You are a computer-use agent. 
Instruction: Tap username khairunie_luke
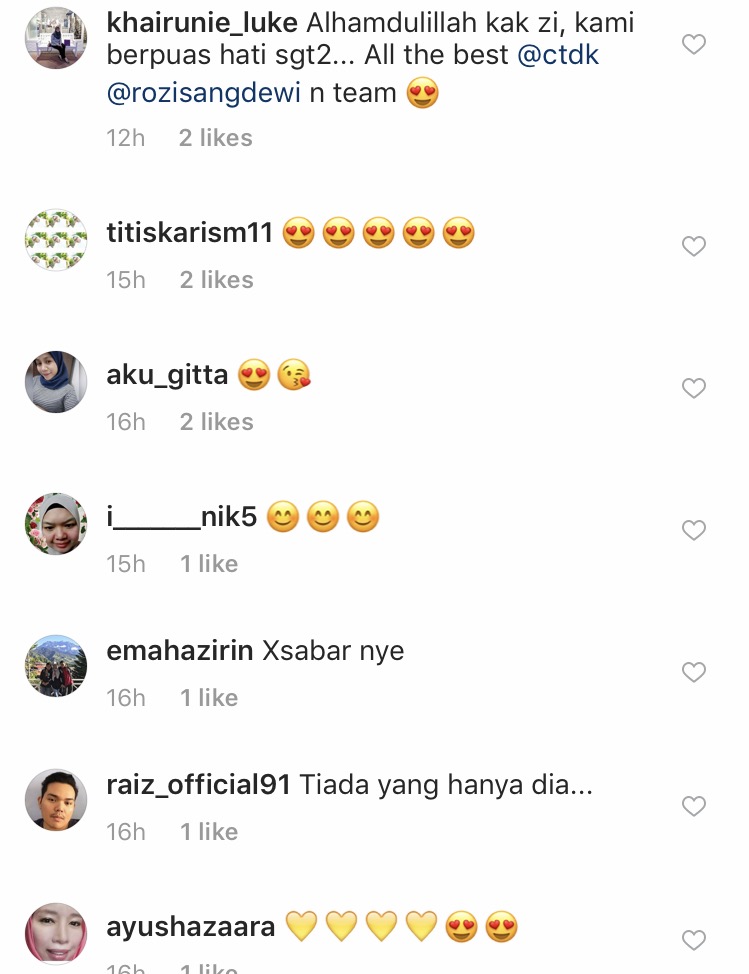click(202, 24)
